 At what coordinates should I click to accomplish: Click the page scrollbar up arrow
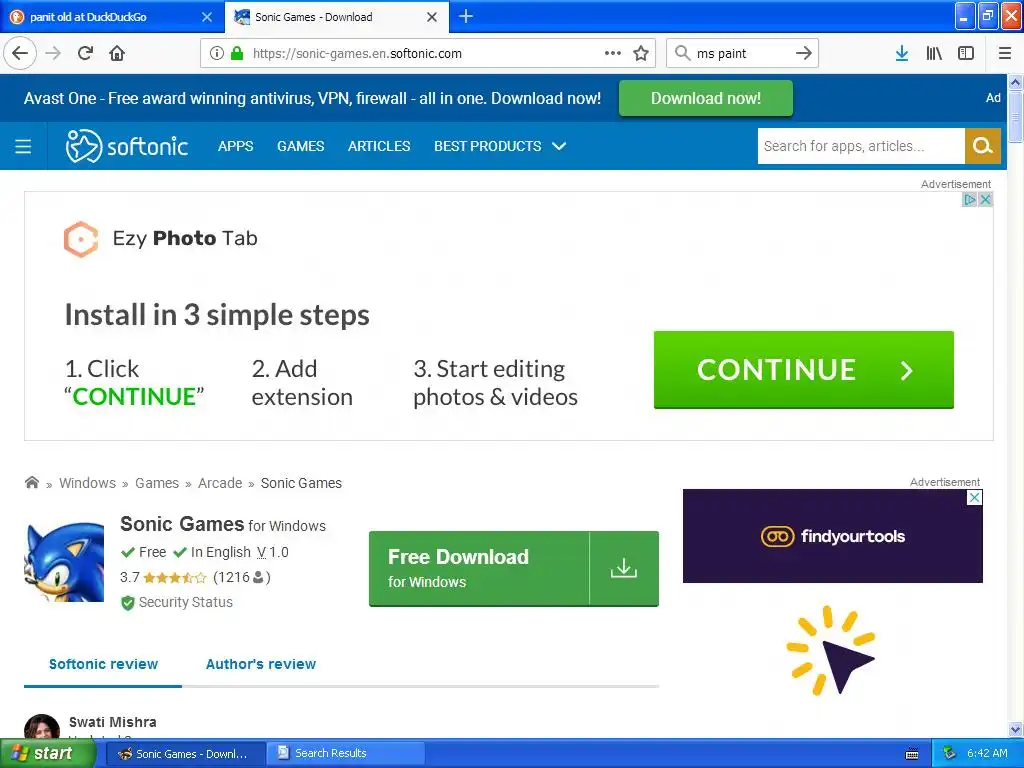coord(1016,82)
